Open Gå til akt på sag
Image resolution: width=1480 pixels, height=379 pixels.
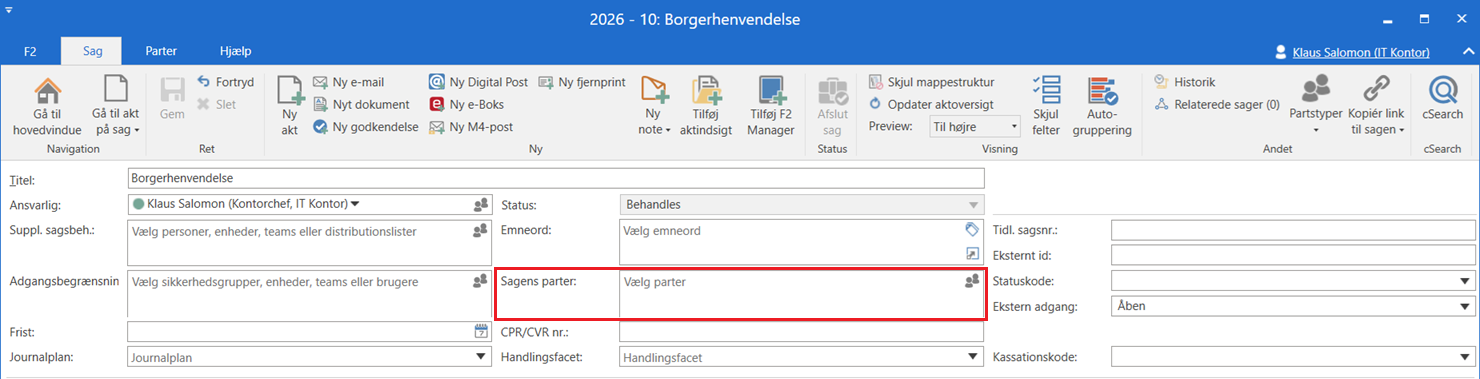click(116, 106)
